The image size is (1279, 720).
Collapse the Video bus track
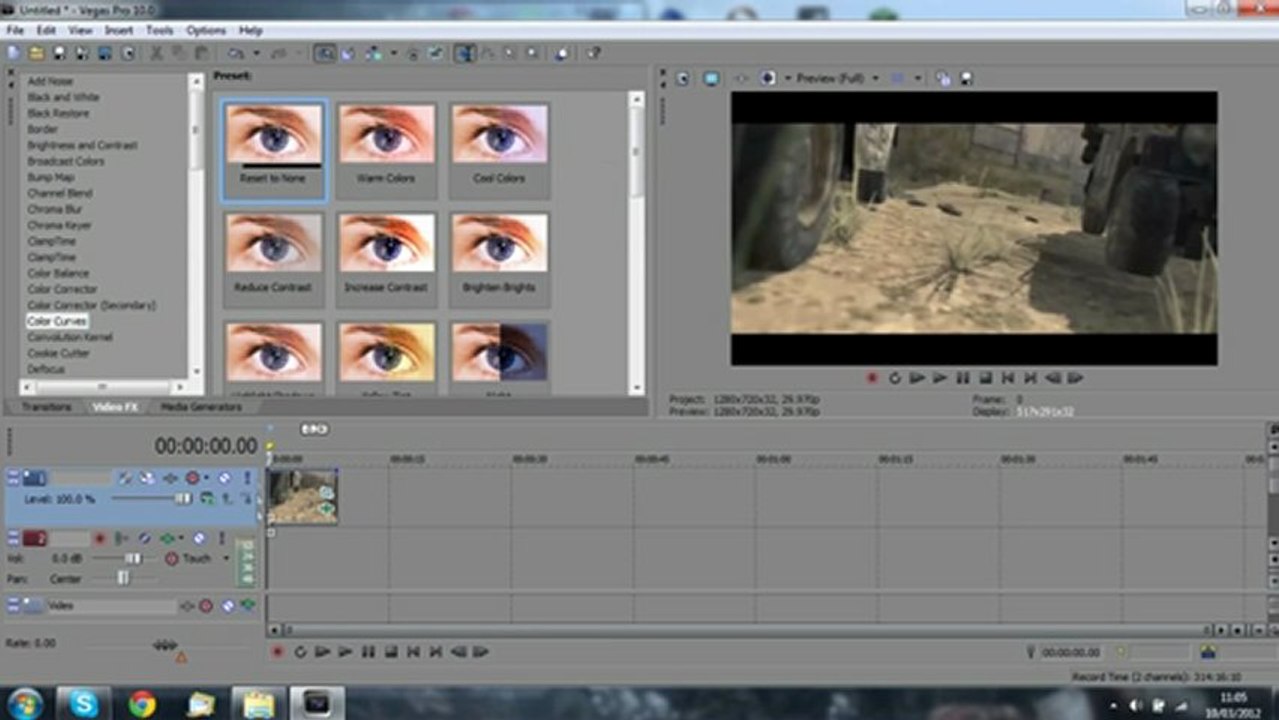pos(13,601)
